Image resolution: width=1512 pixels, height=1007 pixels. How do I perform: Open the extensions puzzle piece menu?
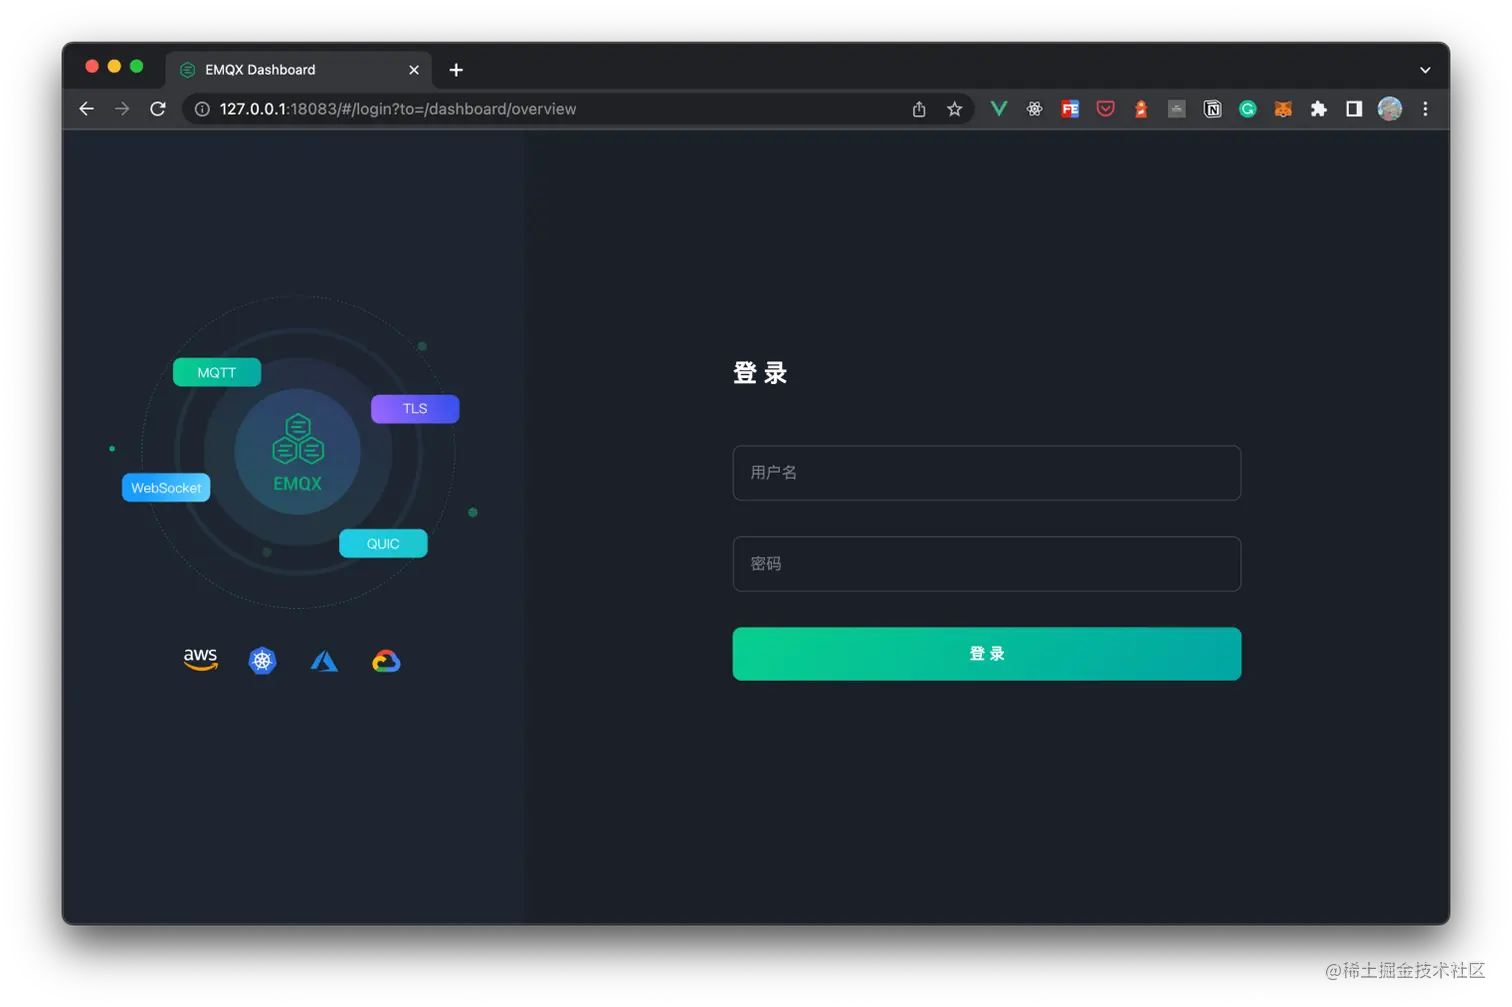point(1318,109)
